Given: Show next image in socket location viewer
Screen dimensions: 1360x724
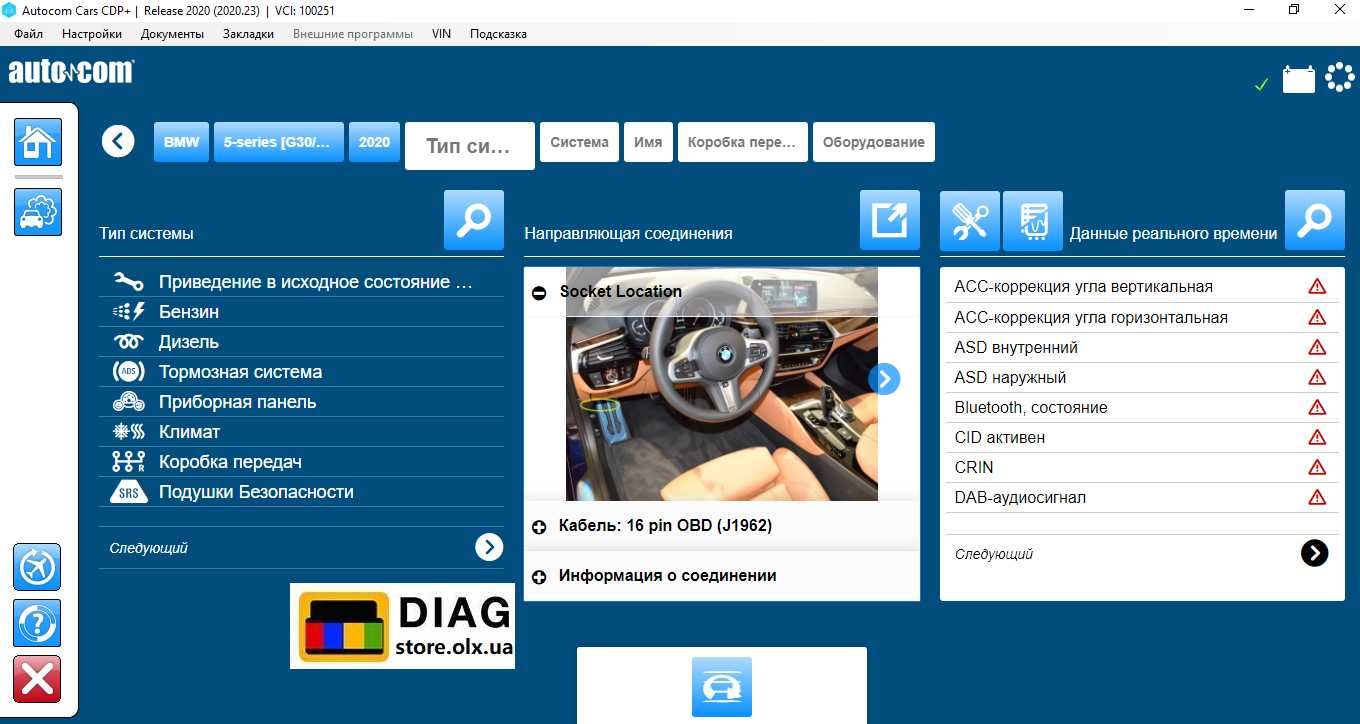Looking at the screenshot, I should pyautogui.click(x=884, y=379).
